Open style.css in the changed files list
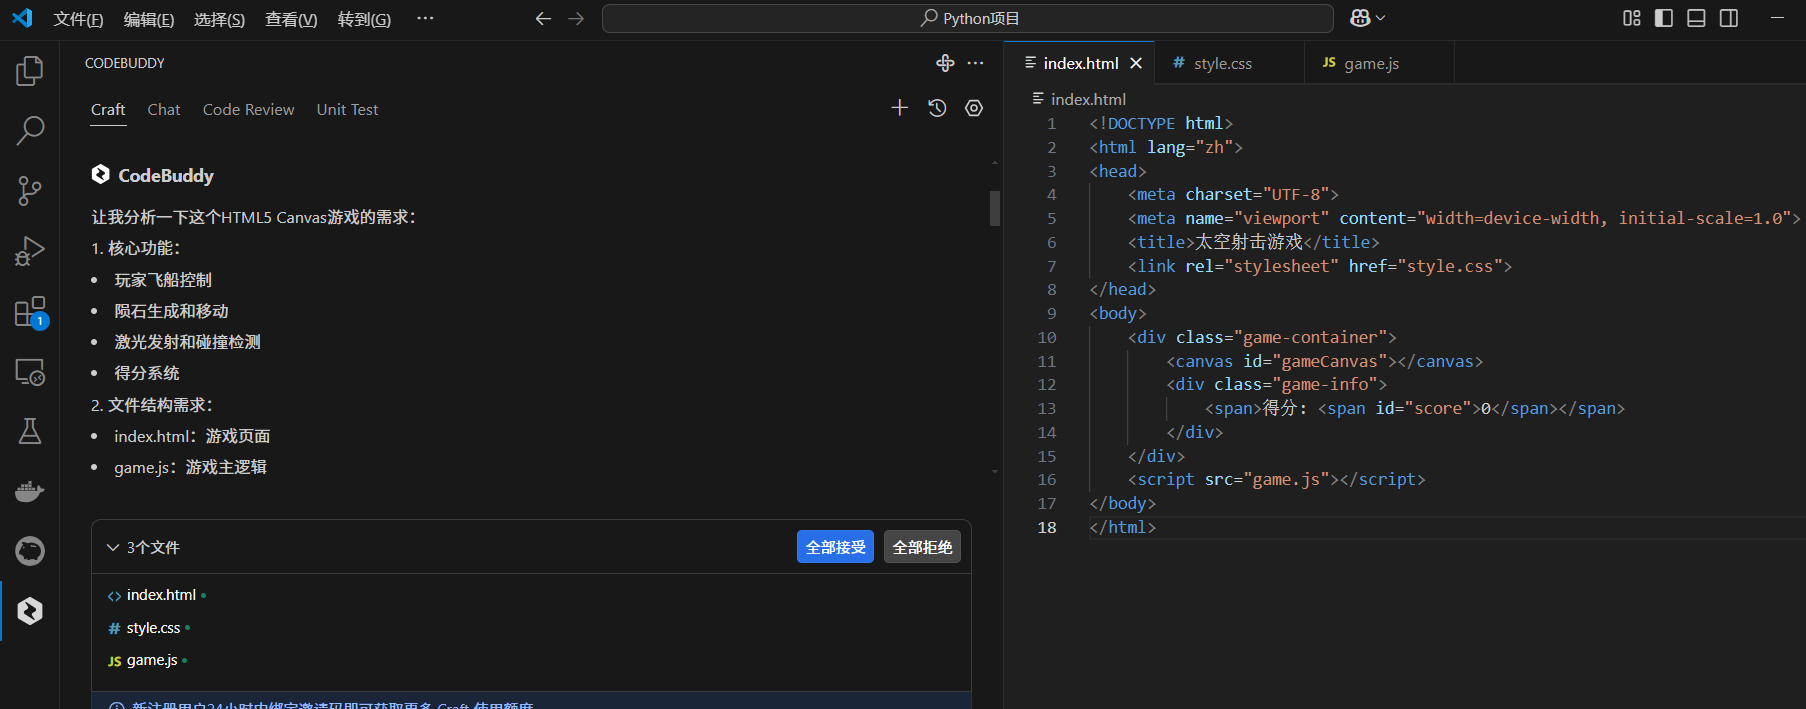The width and height of the screenshot is (1806, 709). [153, 628]
